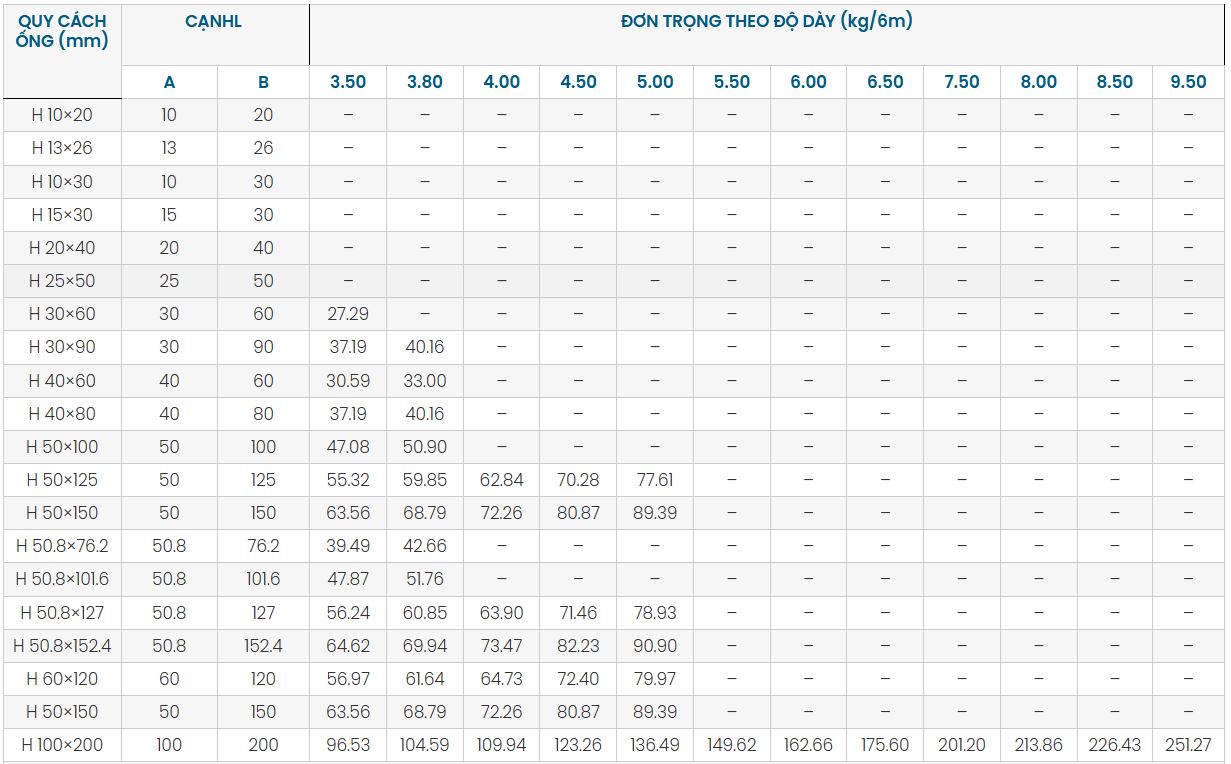This screenshot has height=764, width=1231.
Task: Click the 9.50 thickness column header
Action: (1189, 82)
